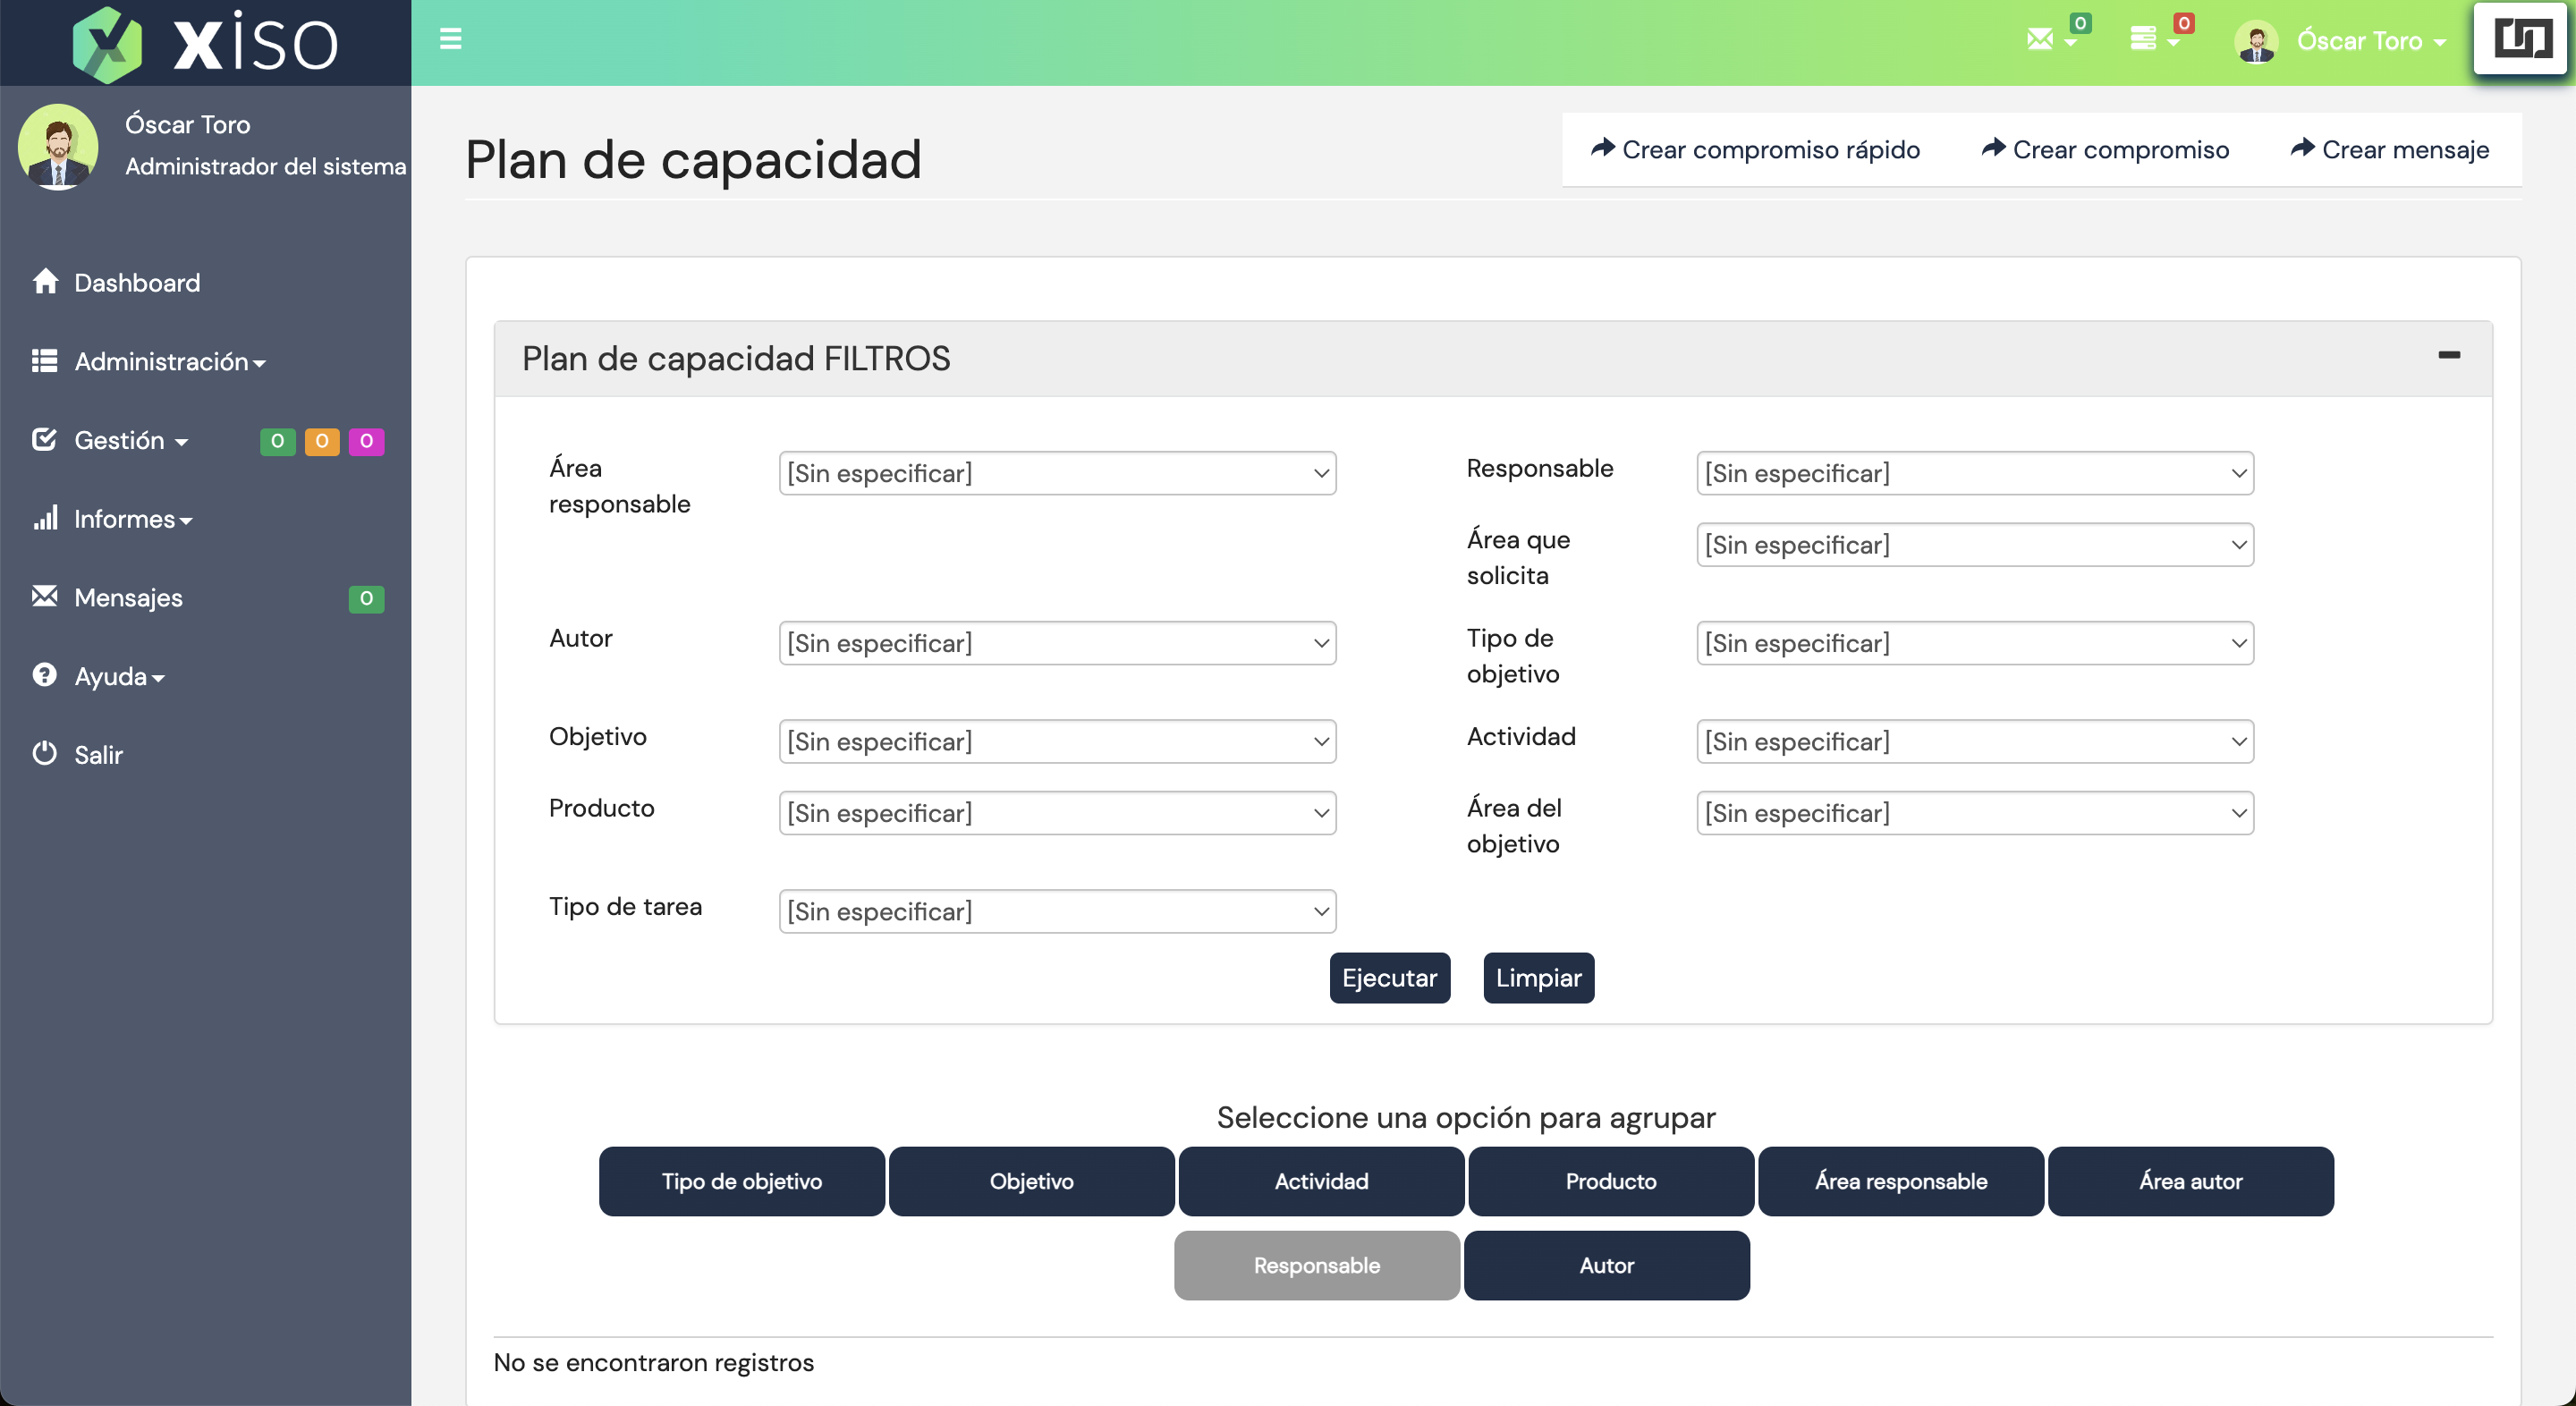2576x1406 pixels.
Task: Click the Salir power icon
Action: pyautogui.click(x=45, y=754)
